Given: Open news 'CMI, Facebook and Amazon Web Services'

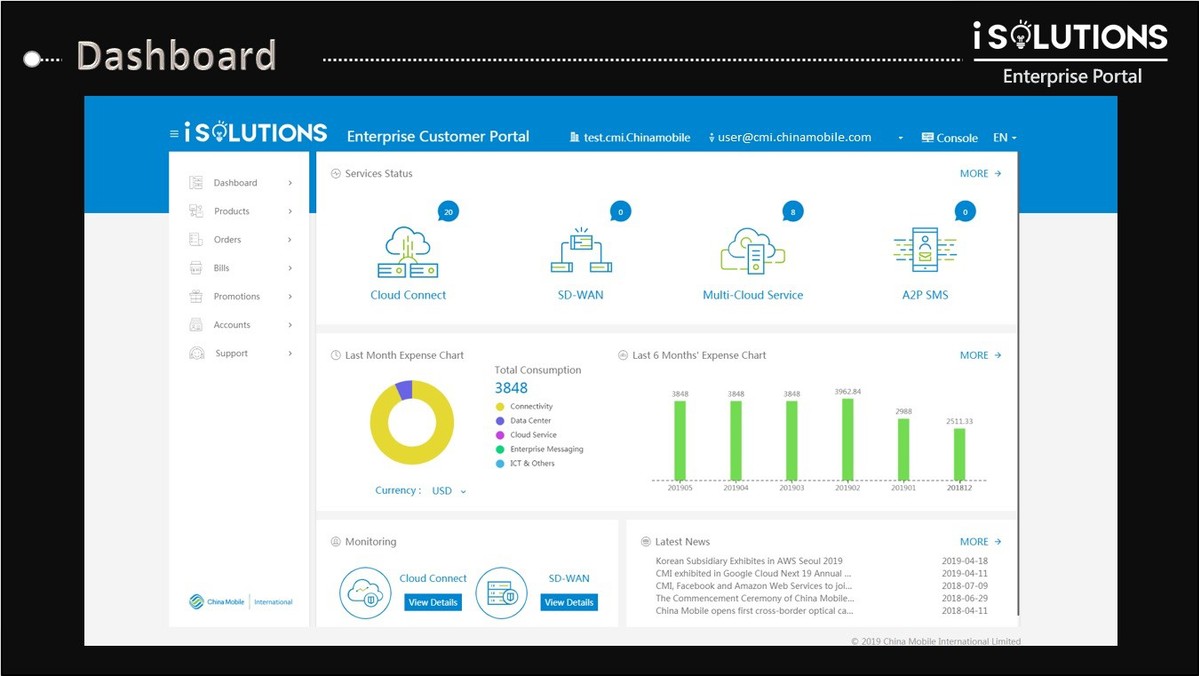Looking at the screenshot, I should click(x=754, y=586).
